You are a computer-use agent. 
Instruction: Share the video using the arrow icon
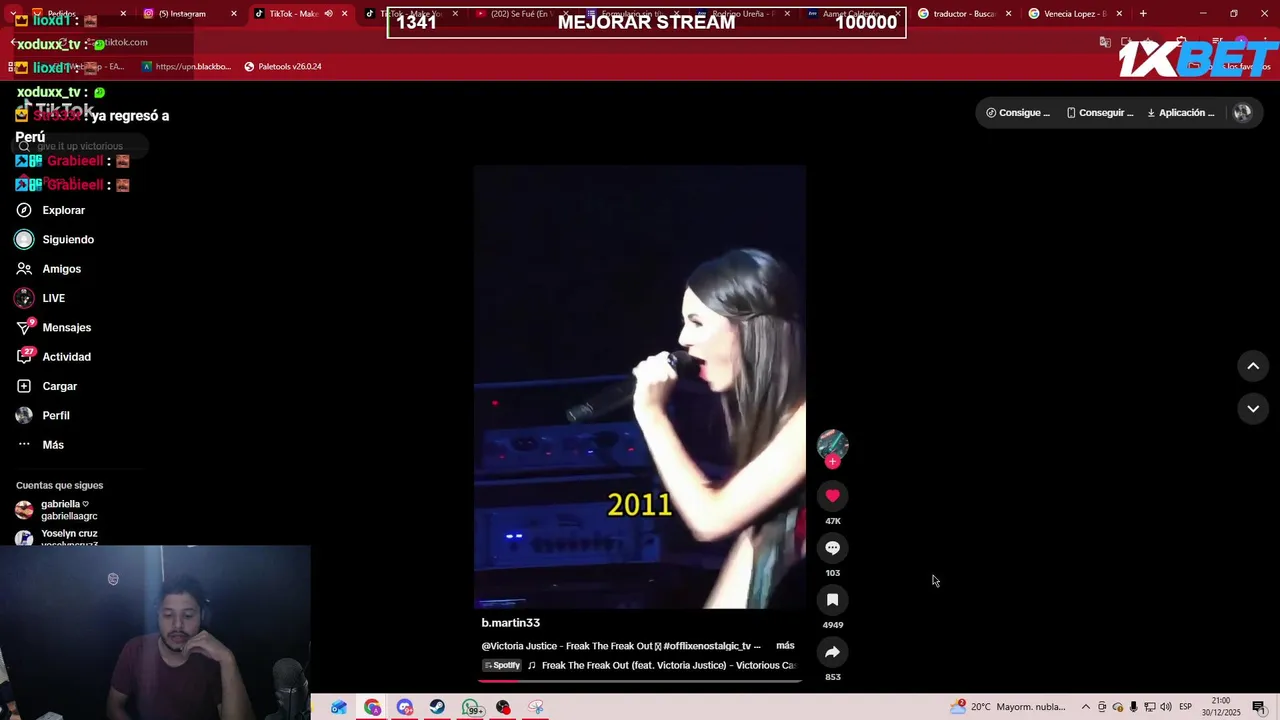pyautogui.click(x=832, y=652)
